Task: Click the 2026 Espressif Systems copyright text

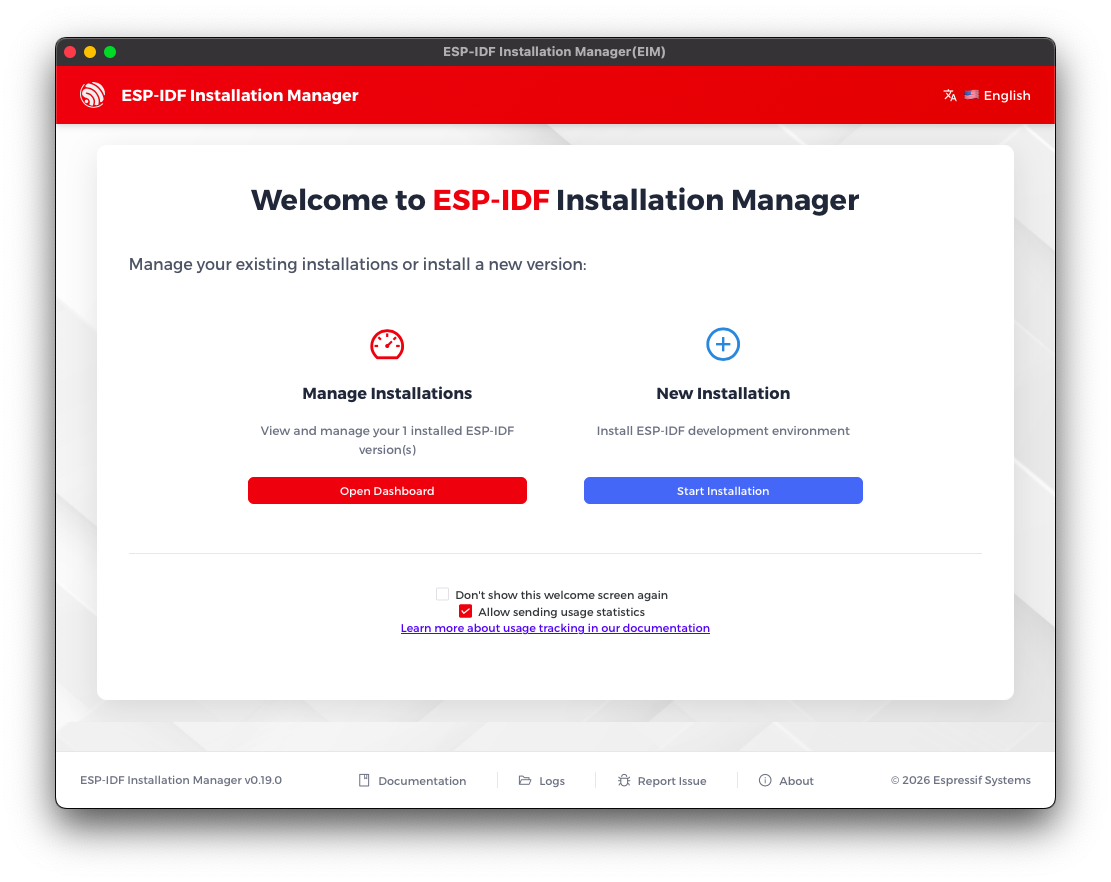Action: click(x=960, y=780)
